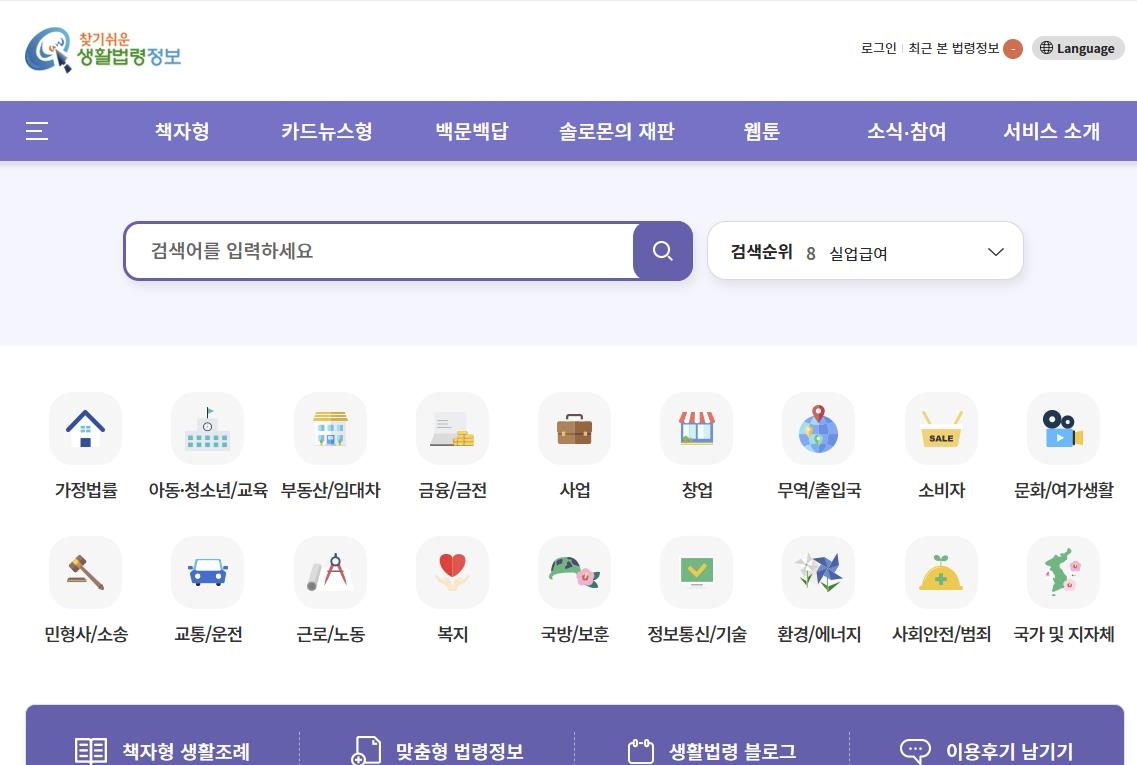Go to the 웹툰 menu item

pos(761,131)
